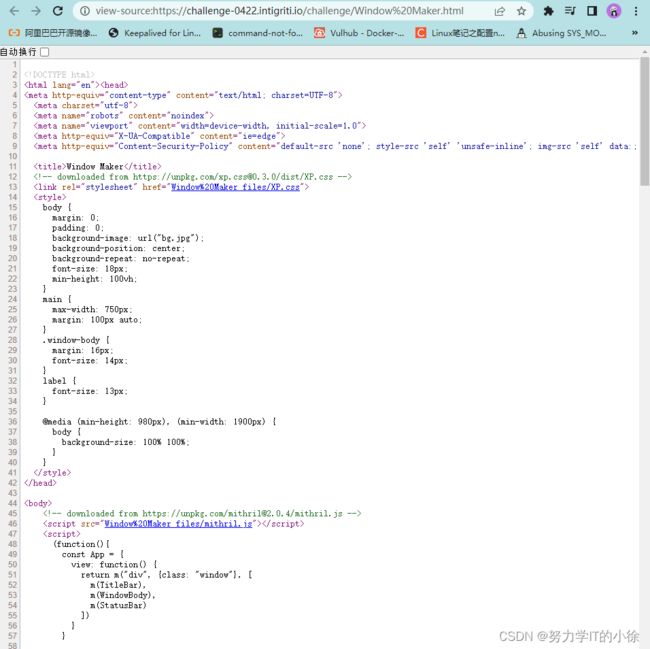Open the user profile avatar
Screen dimensions: 650x649
click(614, 11)
